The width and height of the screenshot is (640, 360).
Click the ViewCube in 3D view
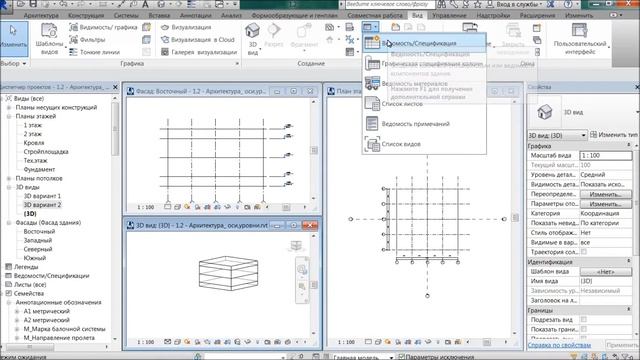click(x=296, y=246)
